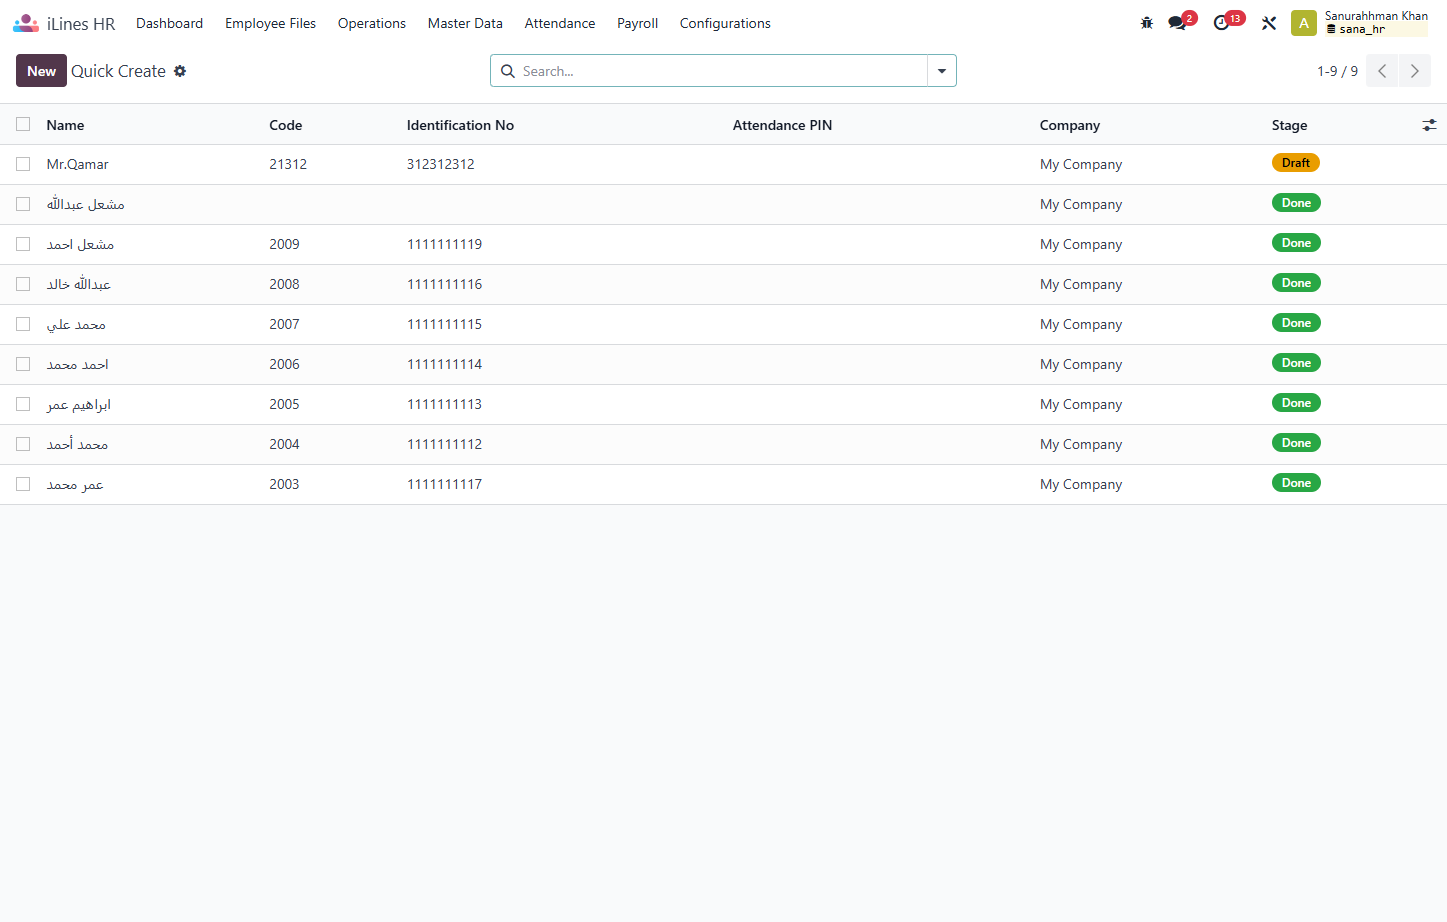Expand search options dropdown arrow
1447x922 pixels.
point(942,71)
